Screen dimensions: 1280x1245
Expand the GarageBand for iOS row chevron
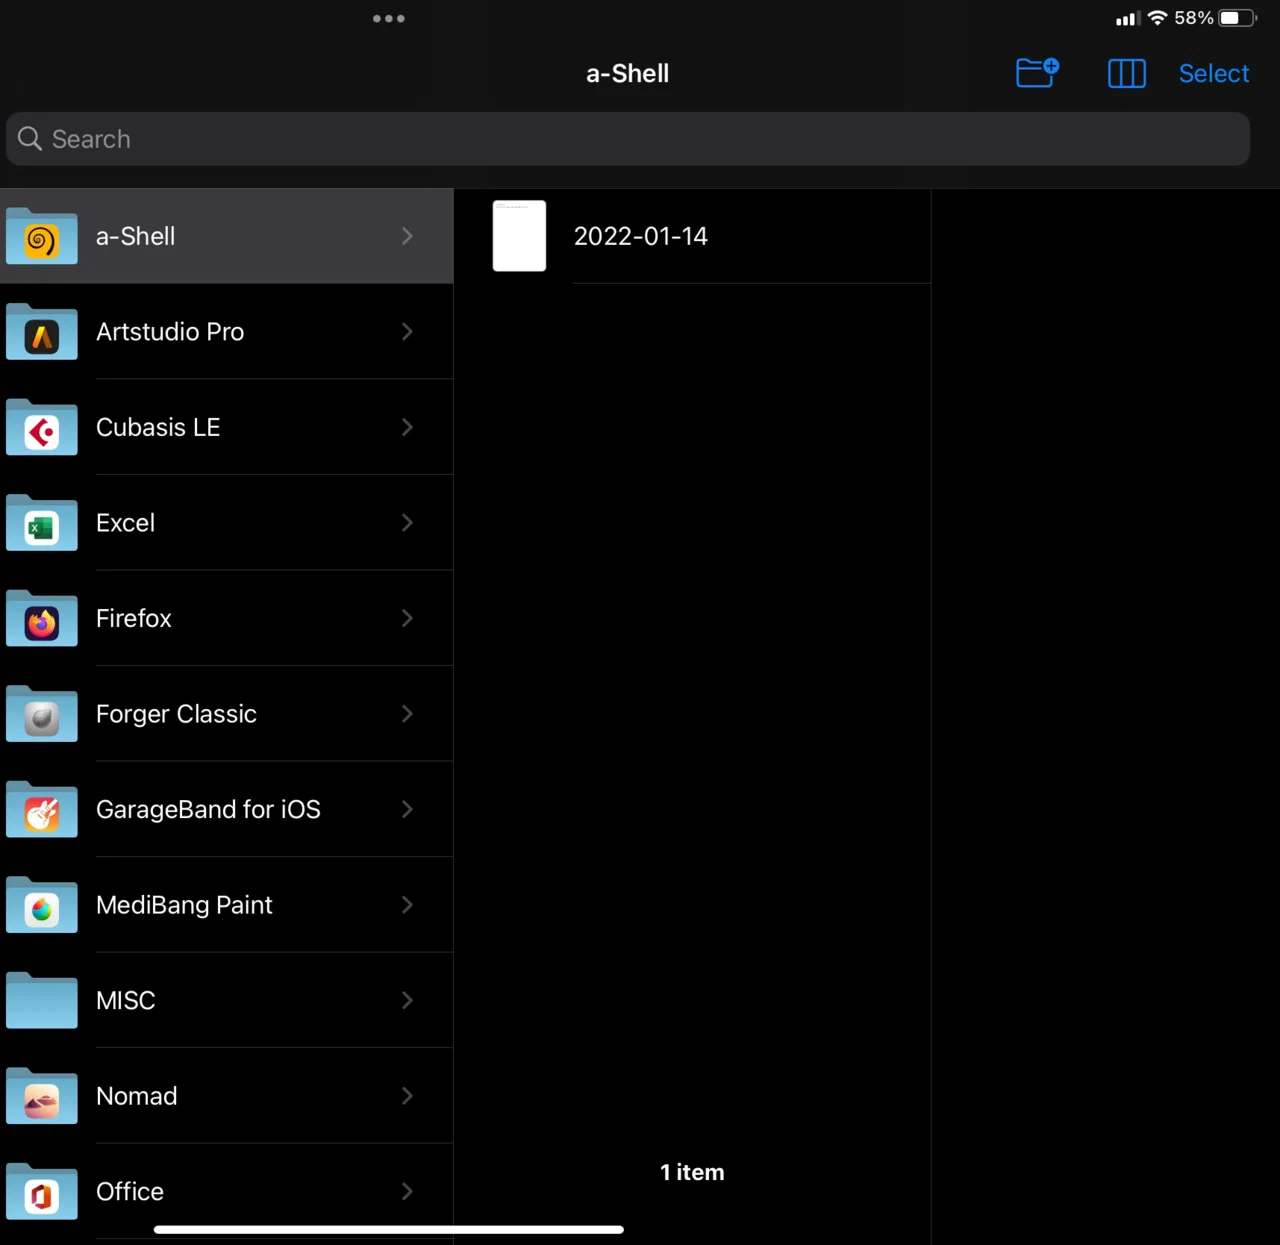[407, 809]
